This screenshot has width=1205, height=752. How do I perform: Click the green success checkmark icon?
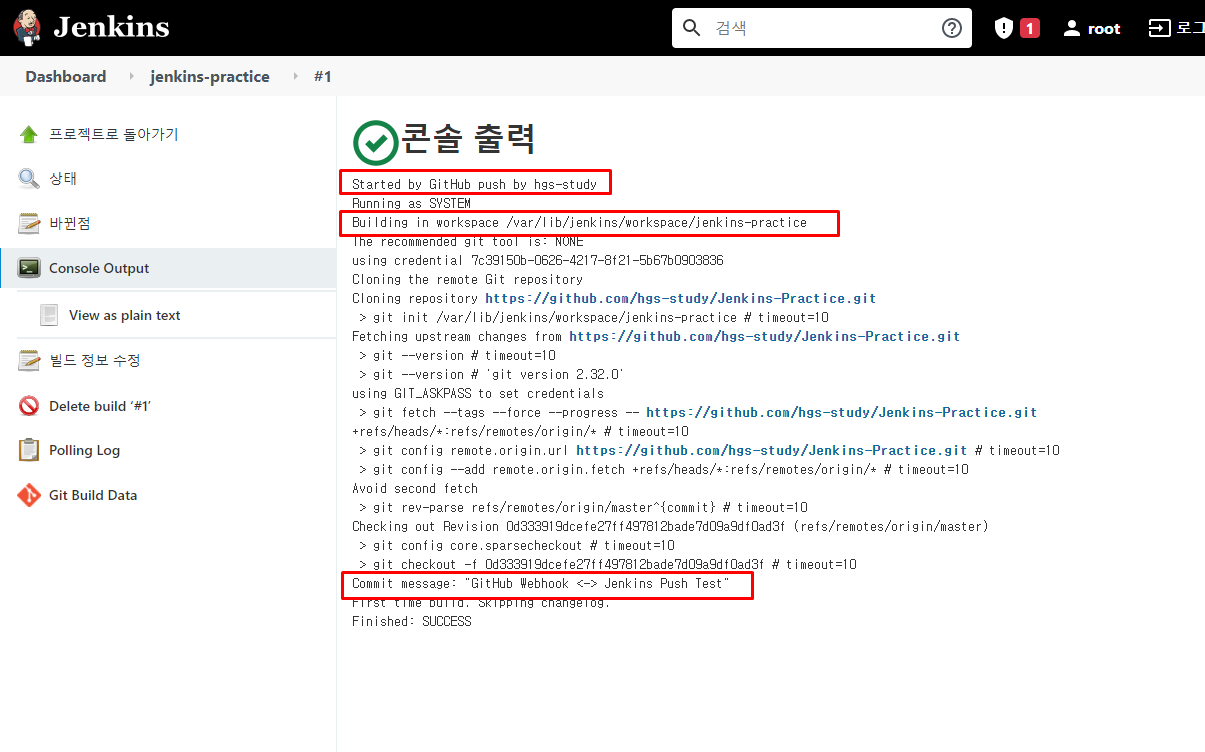click(x=374, y=141)
